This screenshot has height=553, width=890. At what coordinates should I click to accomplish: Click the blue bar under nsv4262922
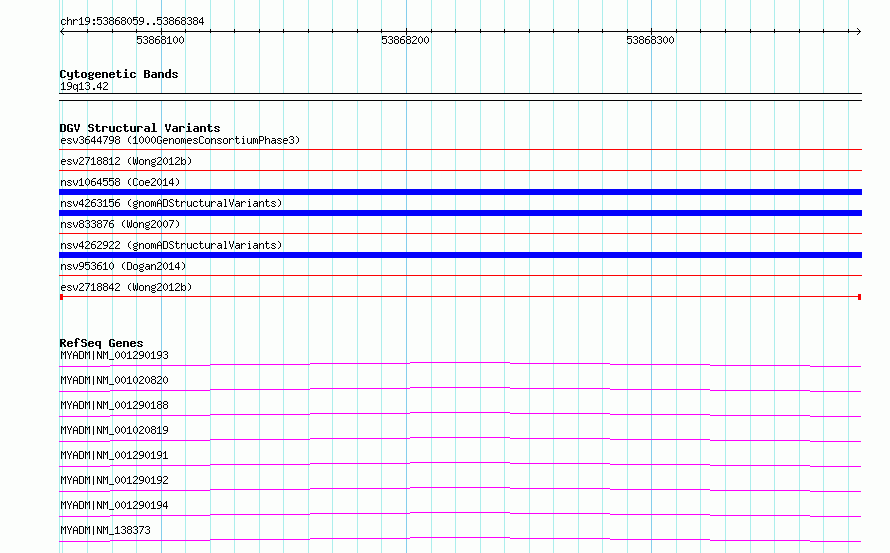[460, 255]
